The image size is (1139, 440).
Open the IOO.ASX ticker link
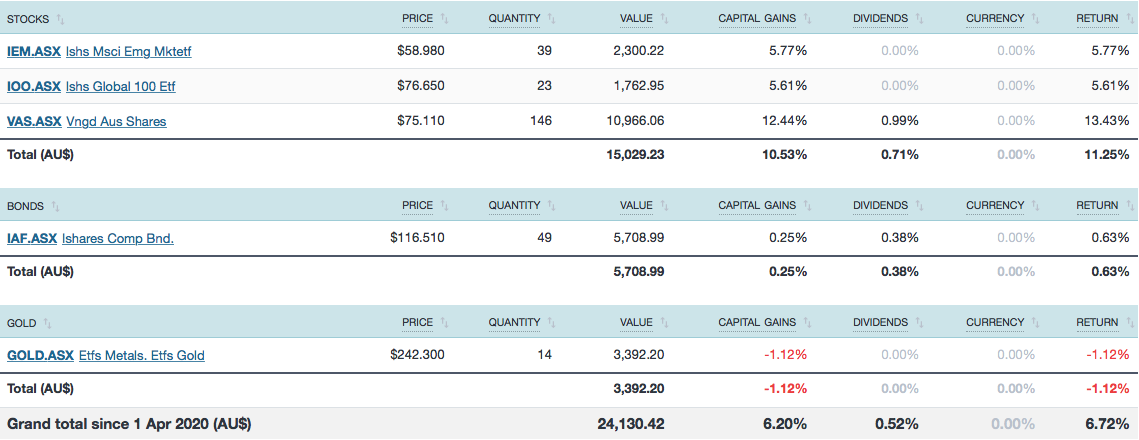coord(34,87)
